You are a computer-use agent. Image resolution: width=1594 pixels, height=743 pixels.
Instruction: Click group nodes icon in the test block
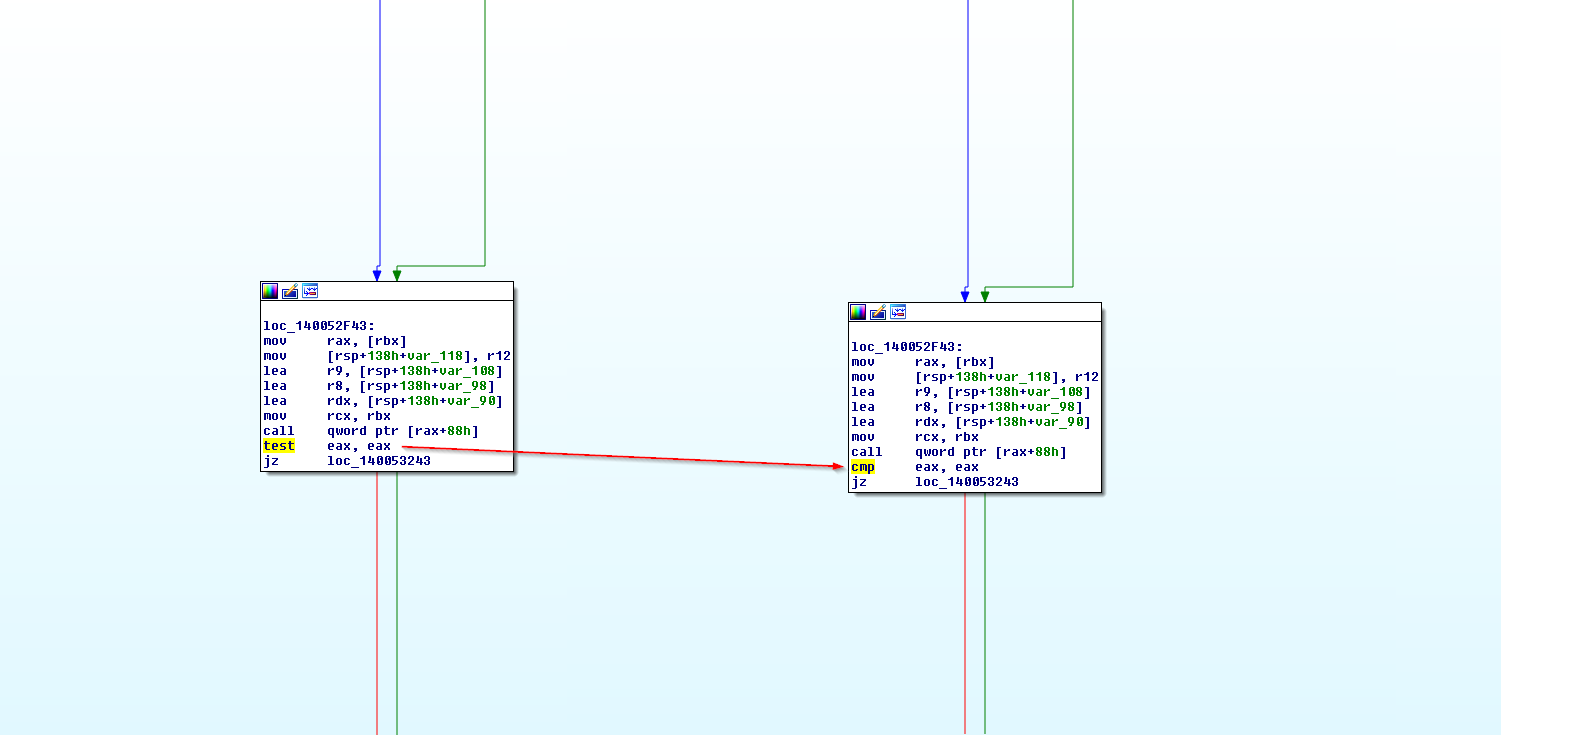point(310,291)
